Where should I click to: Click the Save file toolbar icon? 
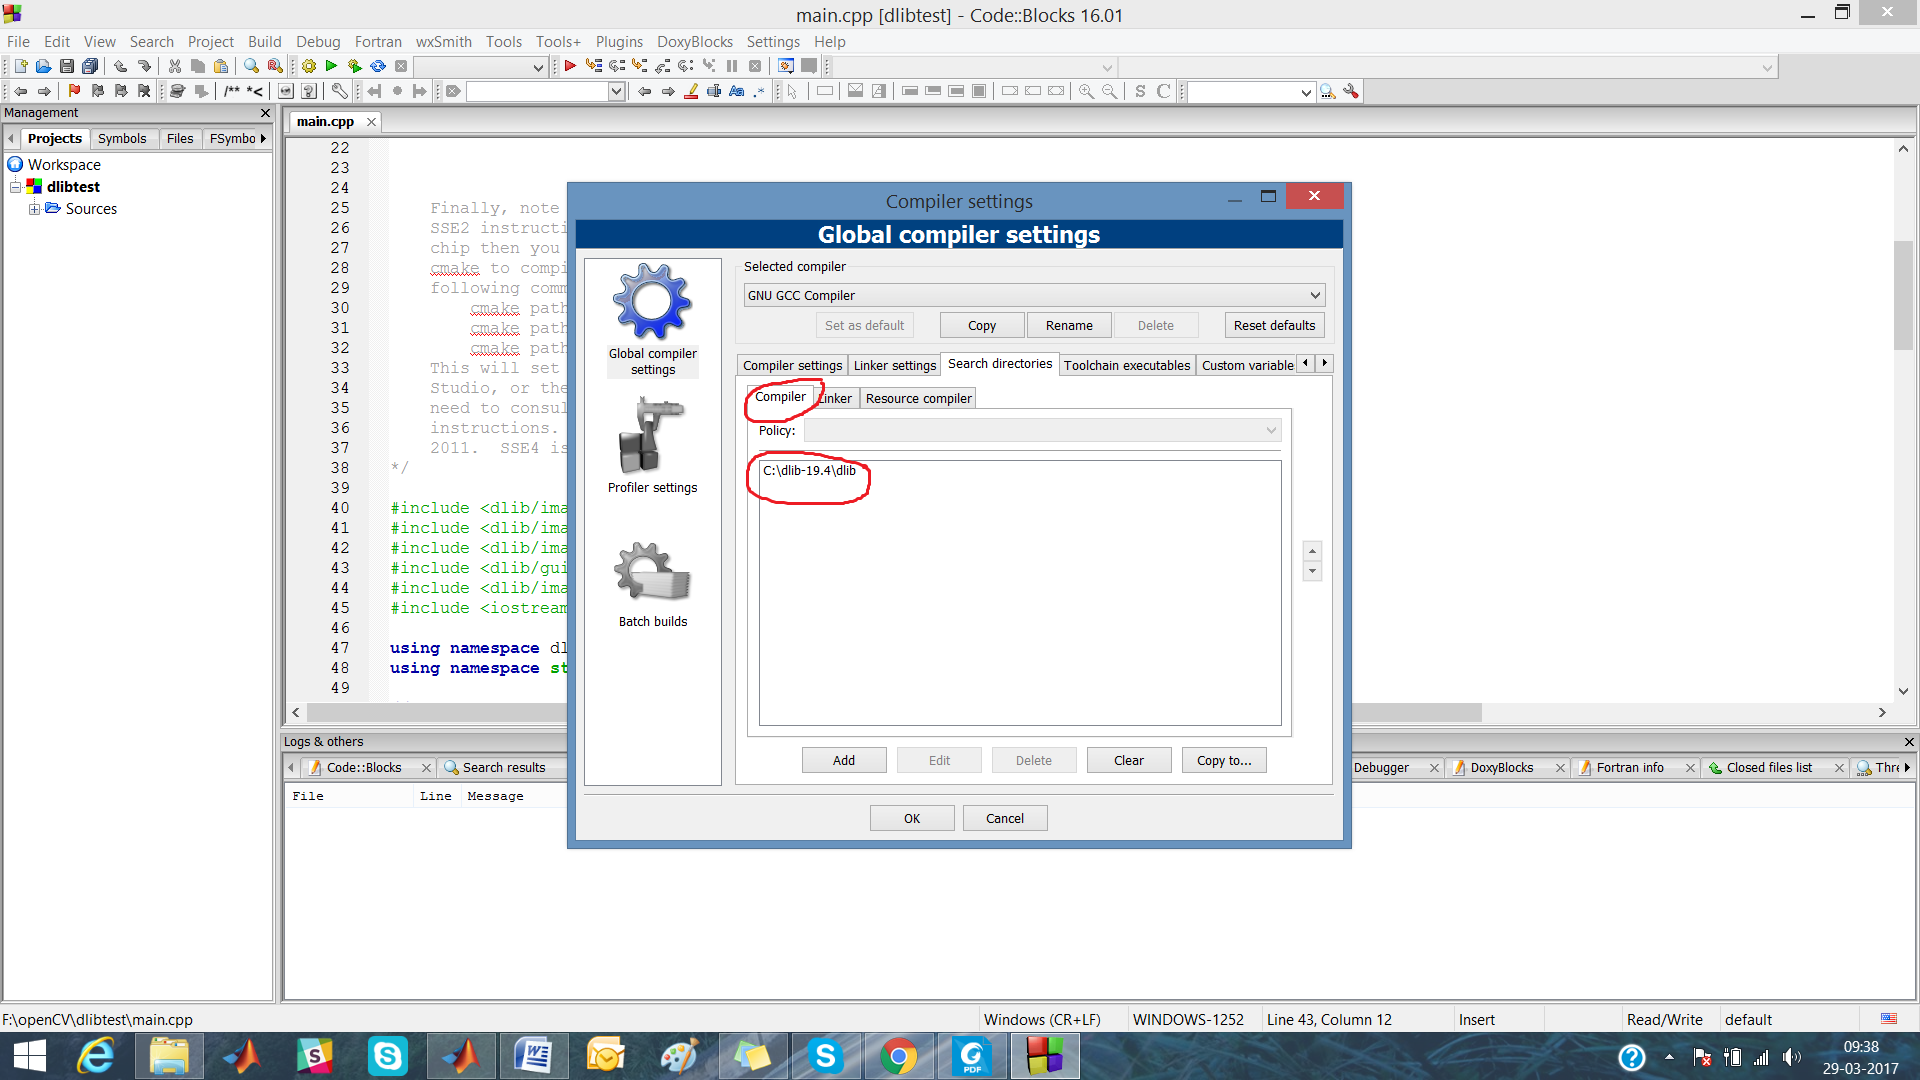tap(66, 66)
